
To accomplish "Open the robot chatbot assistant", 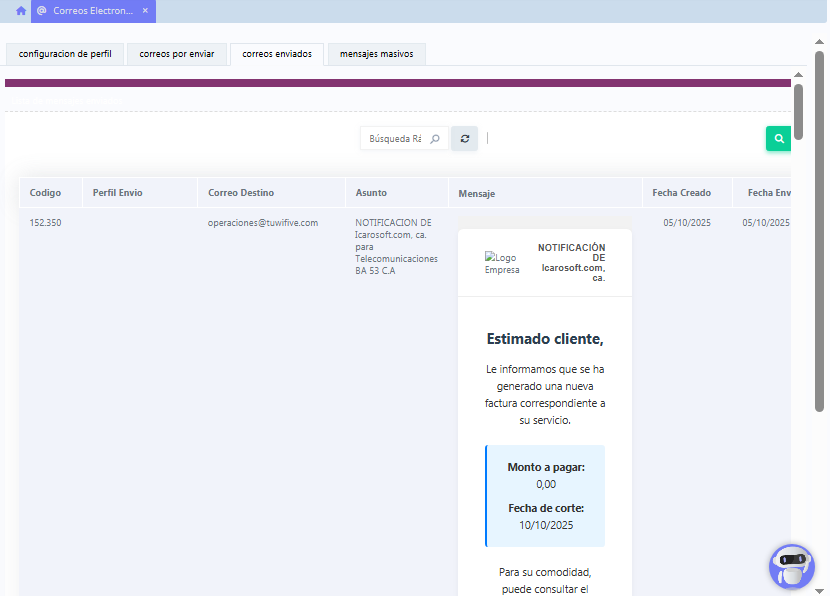I will click(791, 566).
